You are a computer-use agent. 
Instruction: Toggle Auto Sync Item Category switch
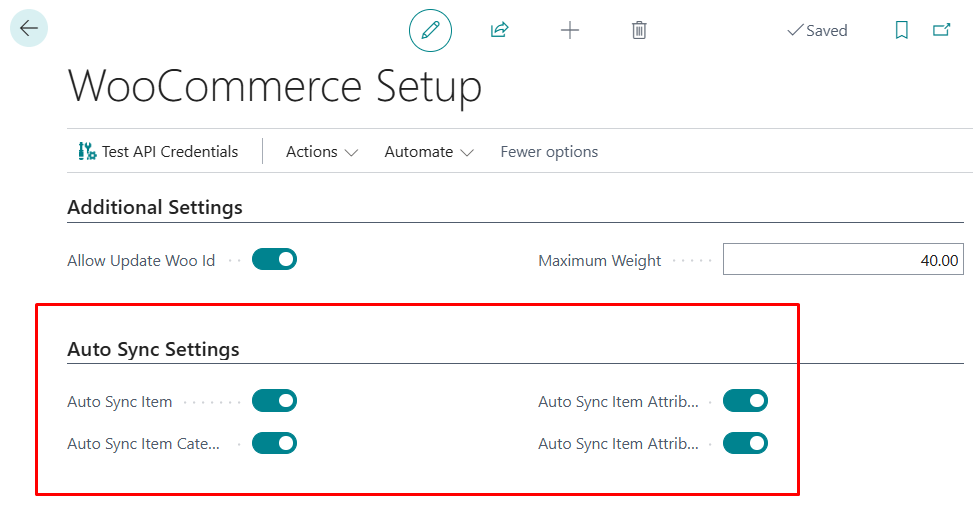pos(274,443)
